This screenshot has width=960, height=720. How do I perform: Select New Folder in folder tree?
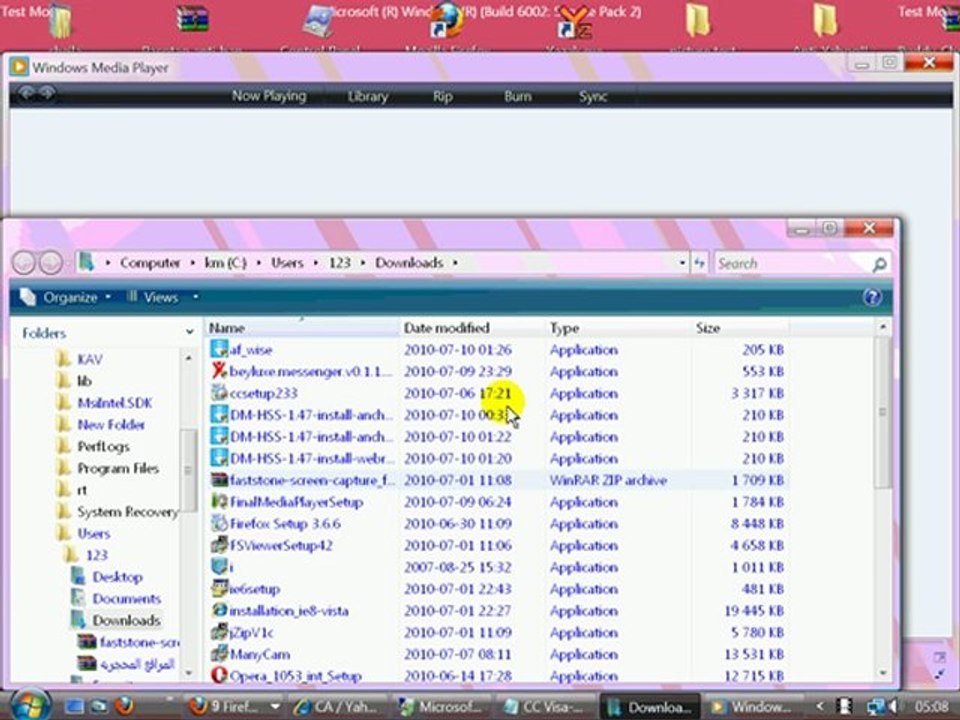111,424
